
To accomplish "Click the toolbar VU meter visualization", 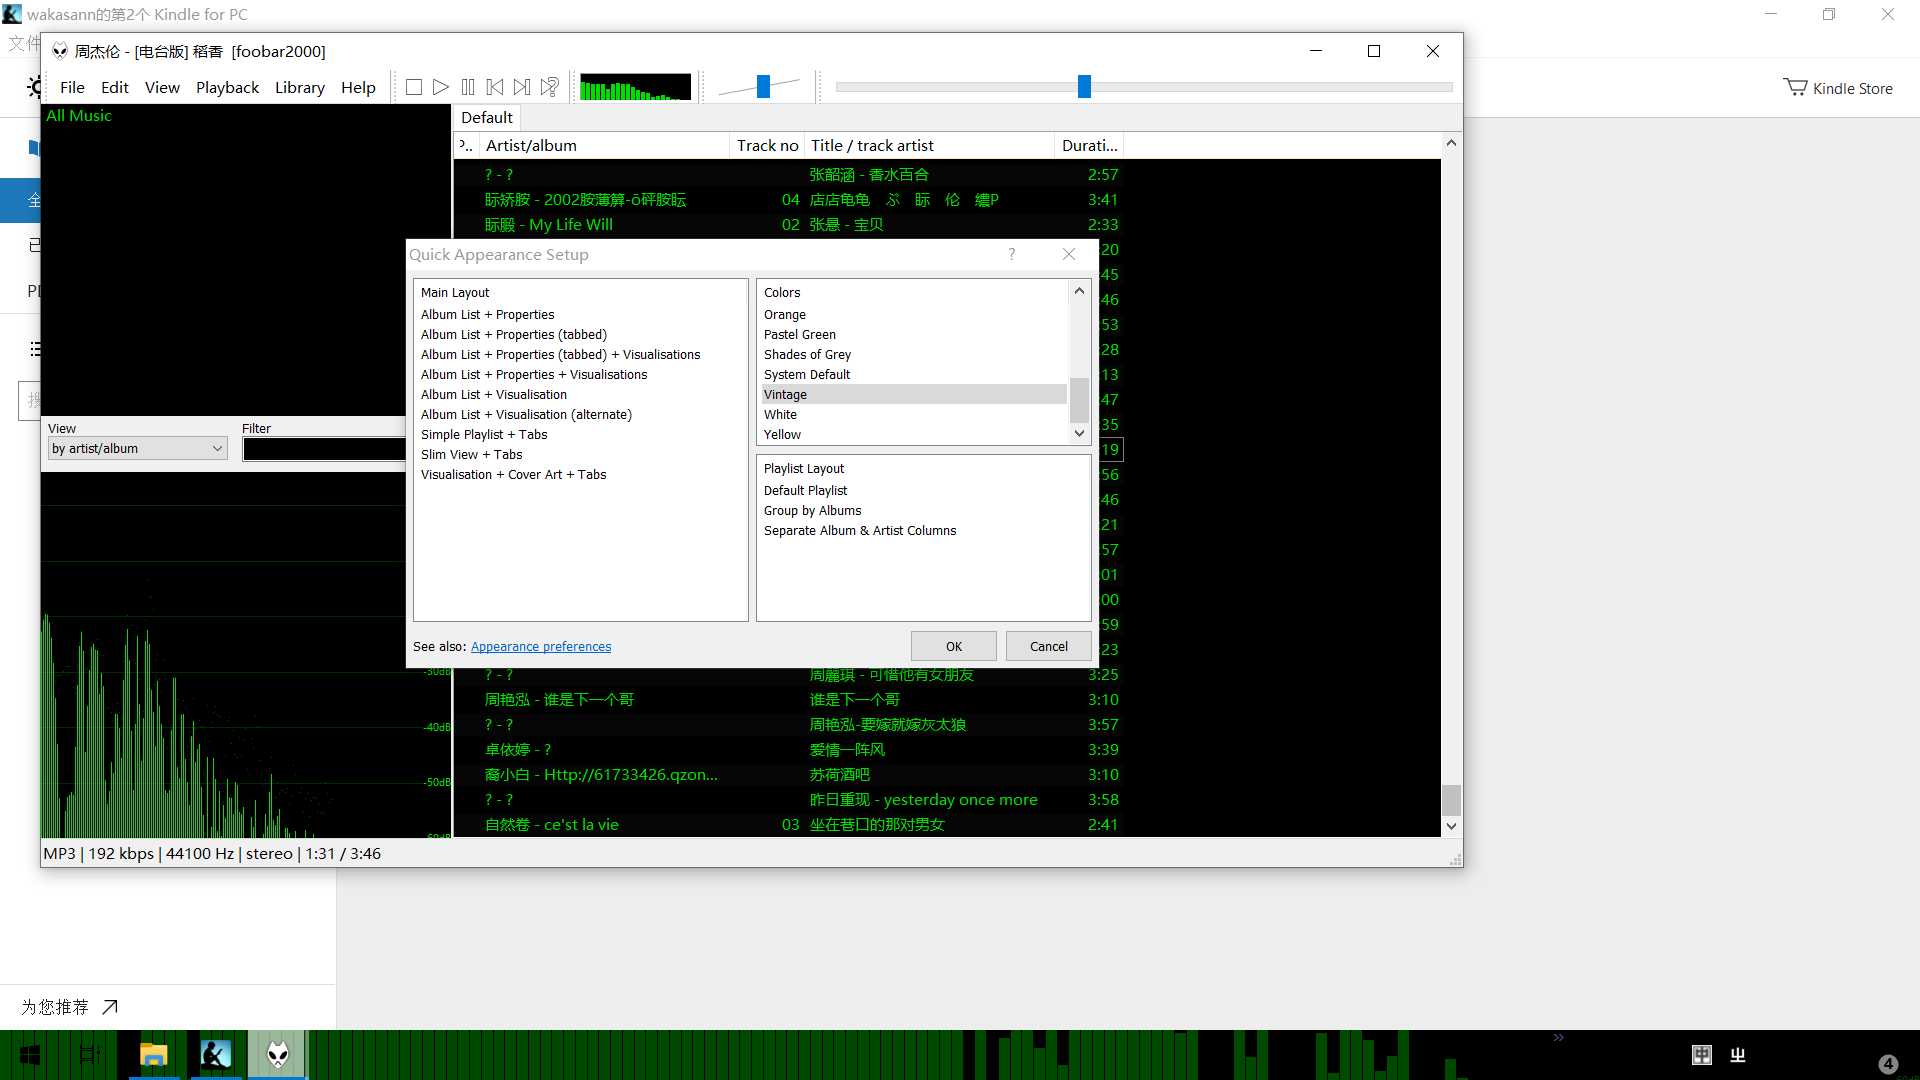I will [x=635, y=87].
